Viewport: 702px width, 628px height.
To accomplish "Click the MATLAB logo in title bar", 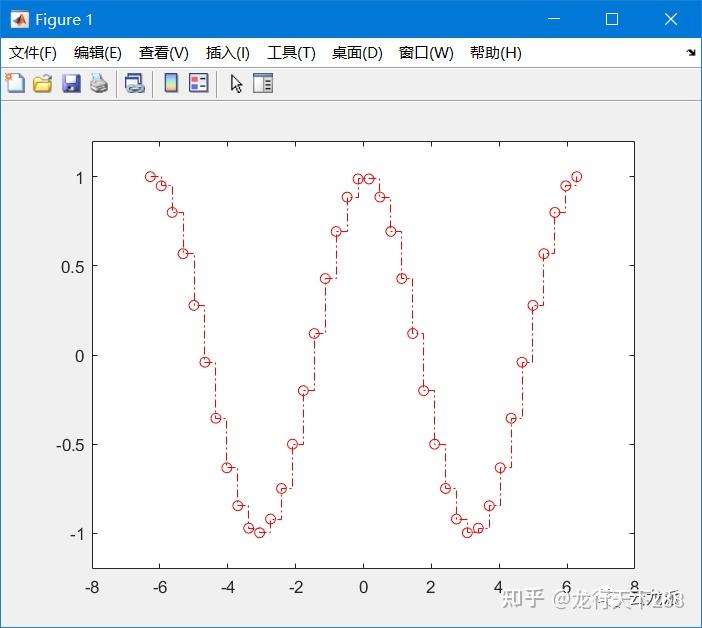I will (20, 19).
